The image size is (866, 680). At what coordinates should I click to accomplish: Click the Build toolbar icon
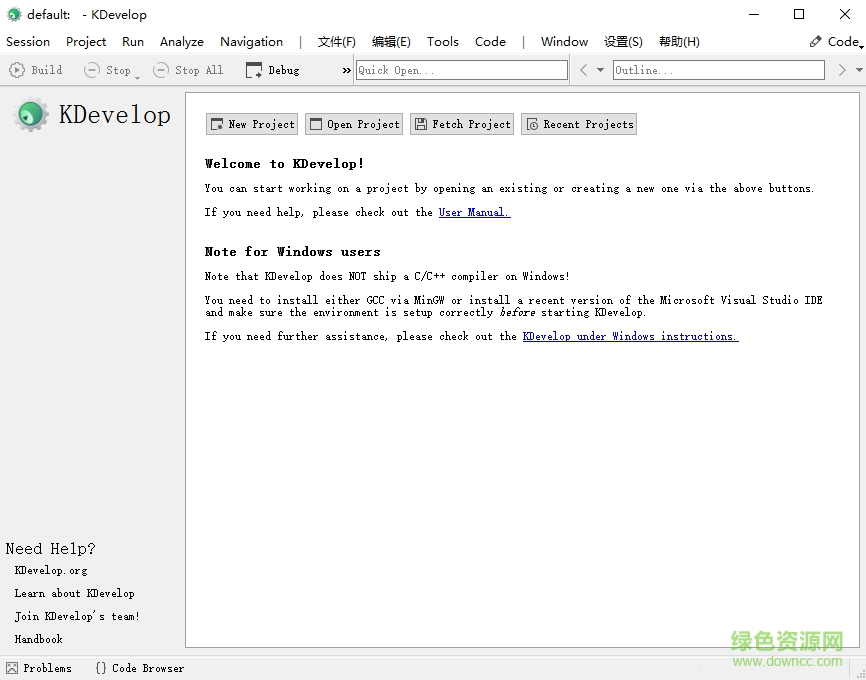point(17,70)
